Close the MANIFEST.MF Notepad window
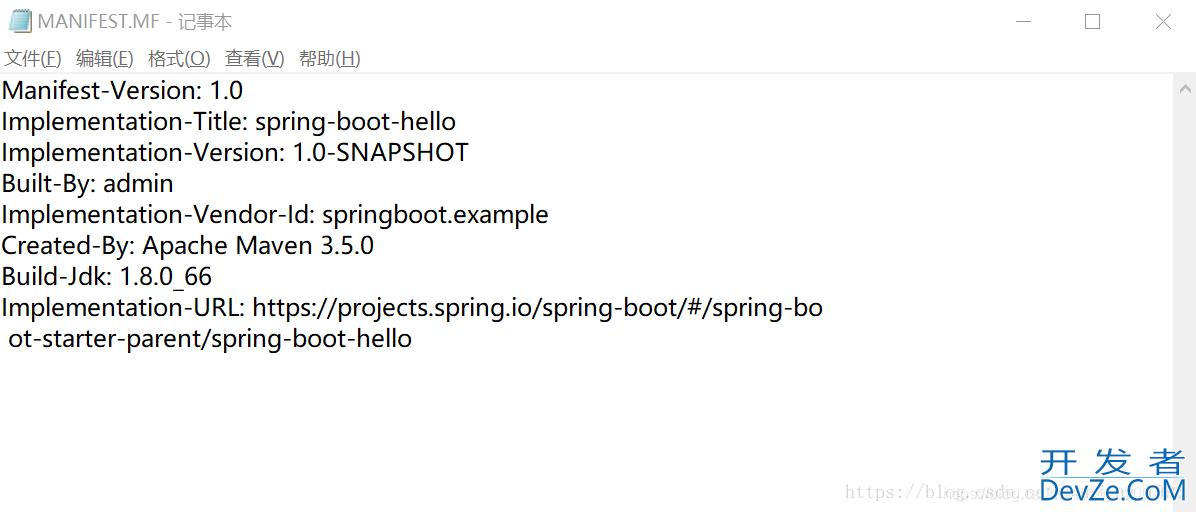Screen dimensions: 1196x512 pos(1162,21)
